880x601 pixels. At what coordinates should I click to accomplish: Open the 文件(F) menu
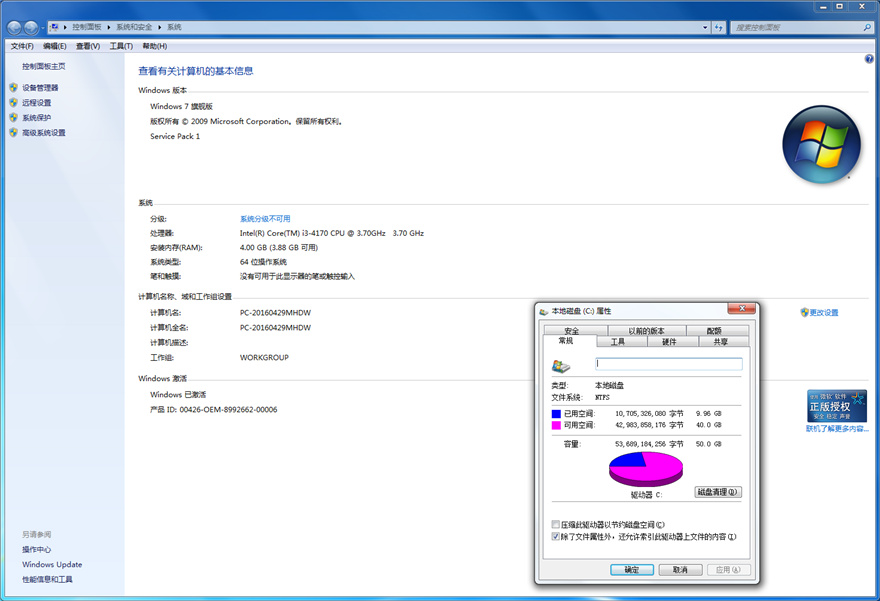tap(22, 46)
